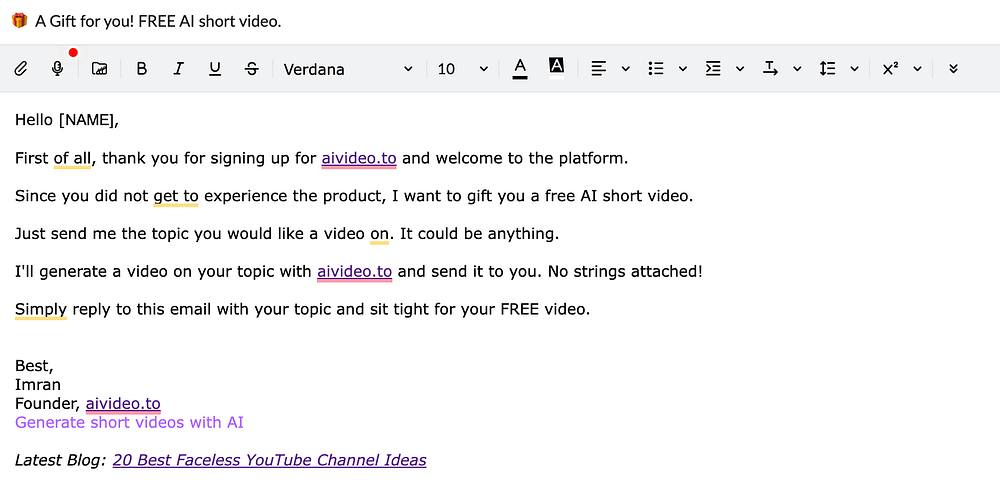Open the Verdana font family dropdown
The width and height of the screenshot is (1000, 486).
348,69
